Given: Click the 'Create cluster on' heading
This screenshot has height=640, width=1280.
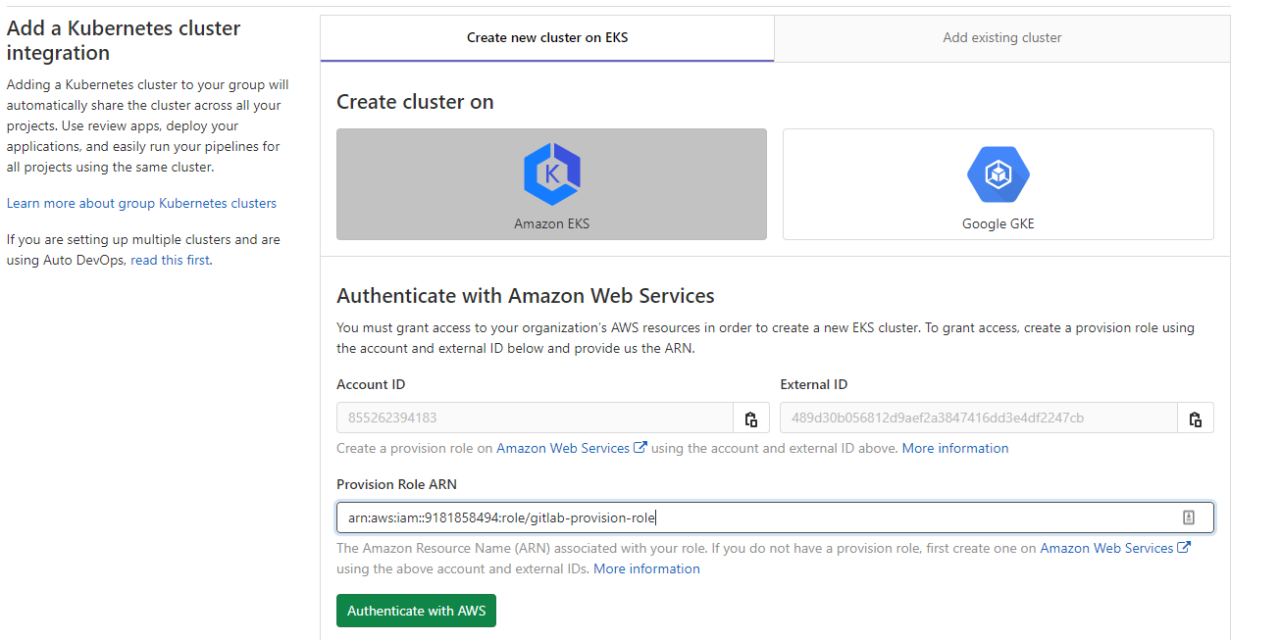Looking at the screenshot, I should click(415, 102).
